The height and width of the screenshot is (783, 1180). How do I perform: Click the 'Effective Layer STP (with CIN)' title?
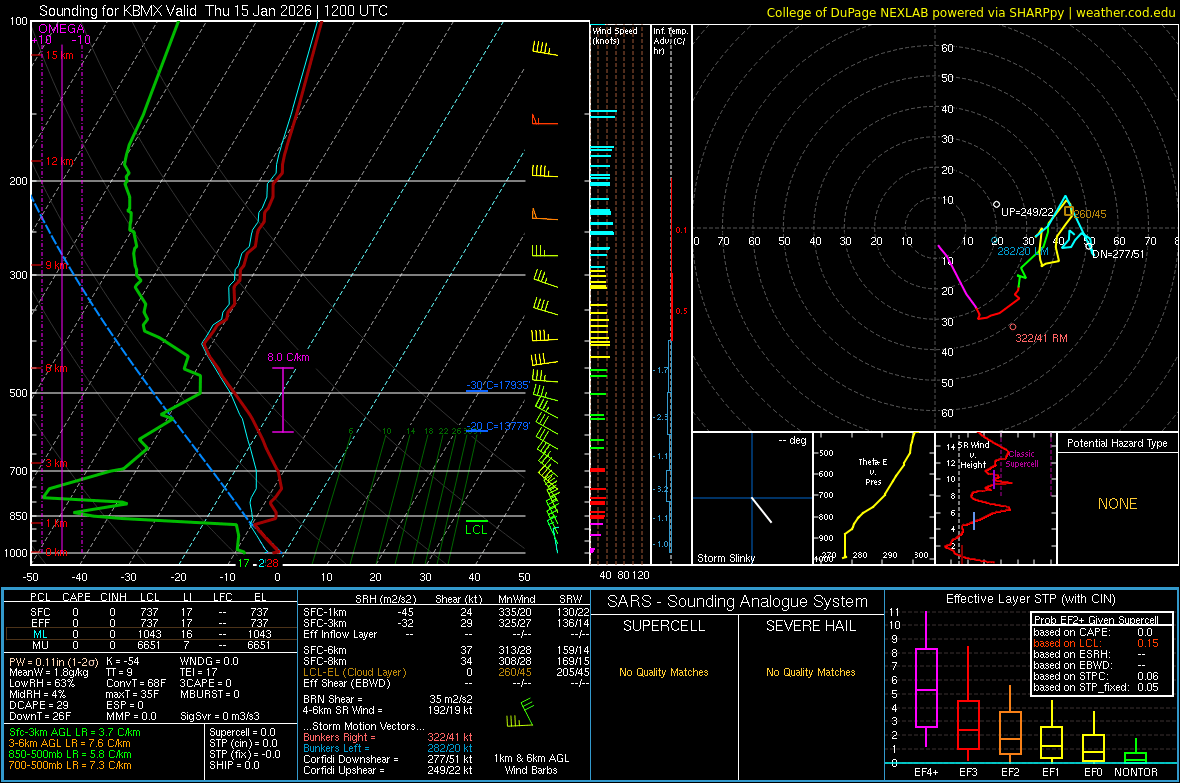(1030, 599)
